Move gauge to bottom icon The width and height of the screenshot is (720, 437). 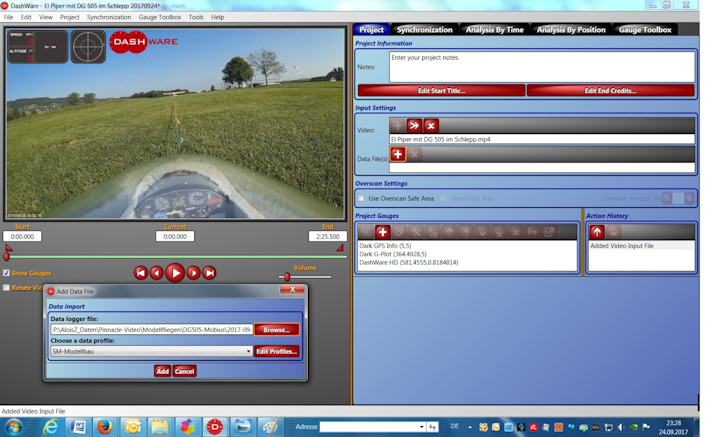point(499,232)
